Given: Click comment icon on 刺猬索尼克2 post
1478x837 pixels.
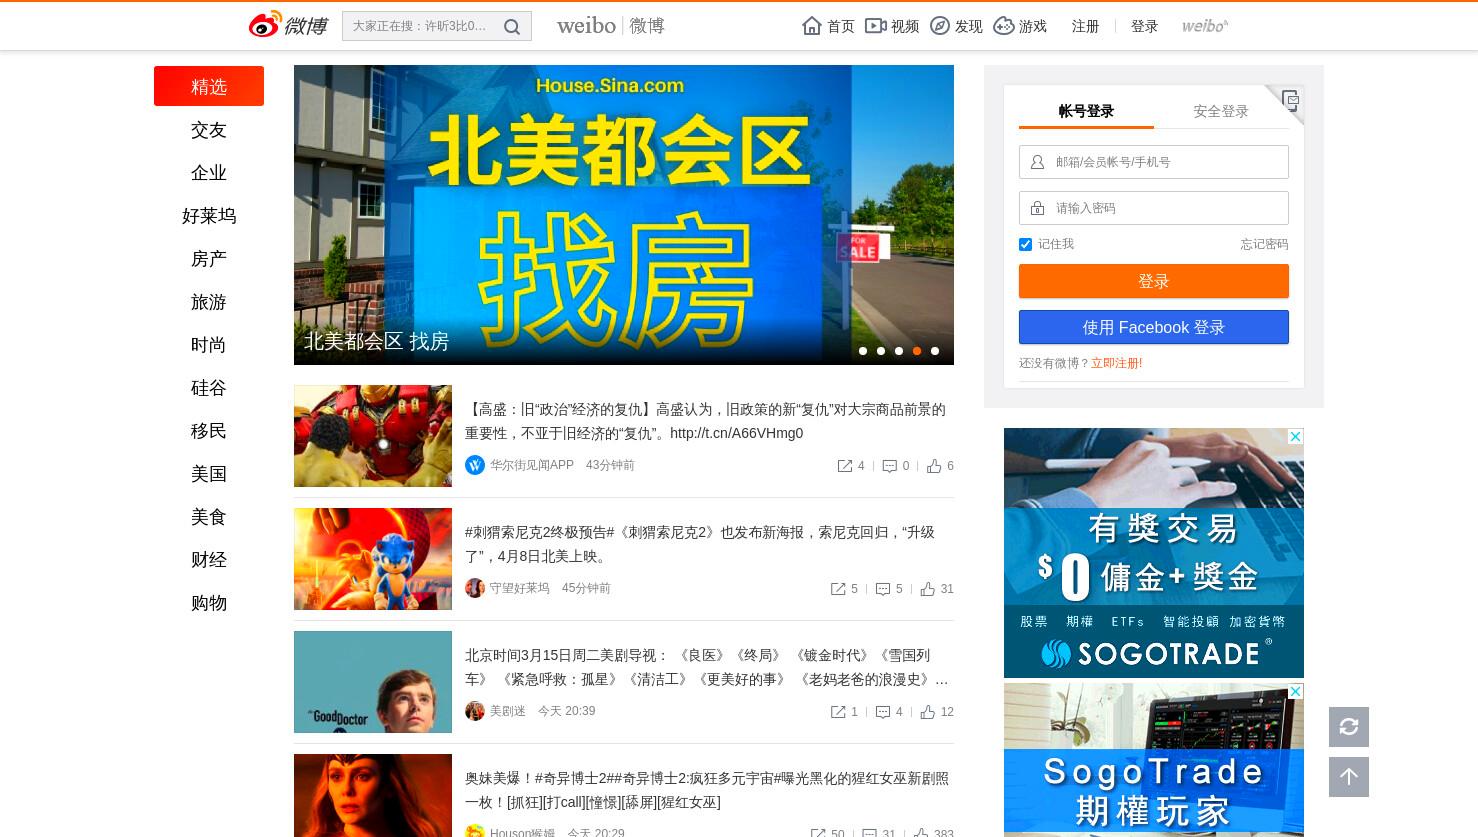Looking at the screenshot, I should 883,589.
